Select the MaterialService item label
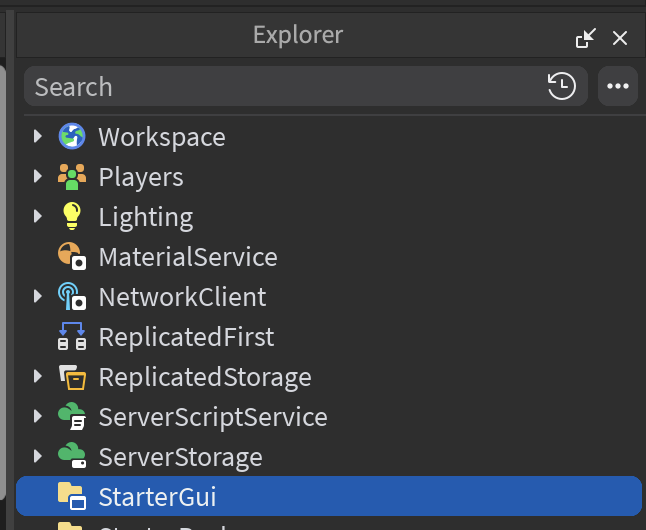This screenshot has height=530, width=646. point(188,257)
